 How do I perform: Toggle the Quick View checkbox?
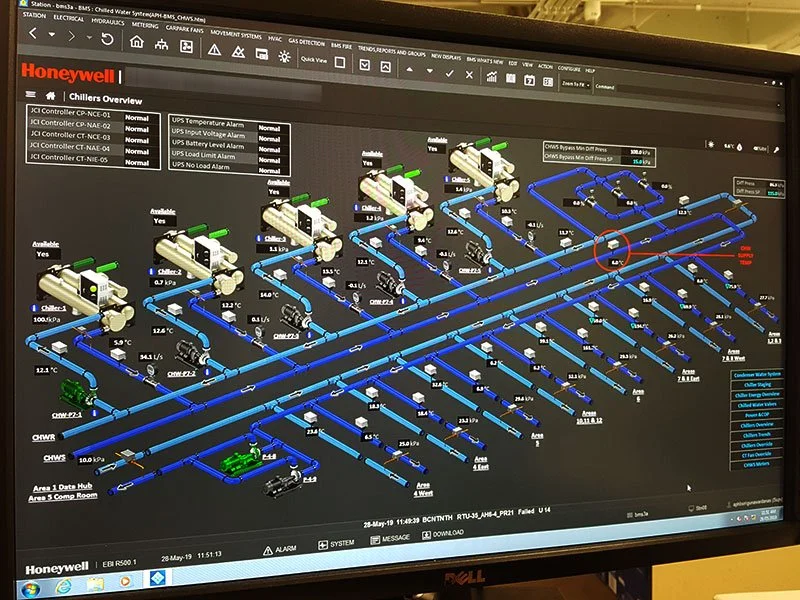(340, 62)
